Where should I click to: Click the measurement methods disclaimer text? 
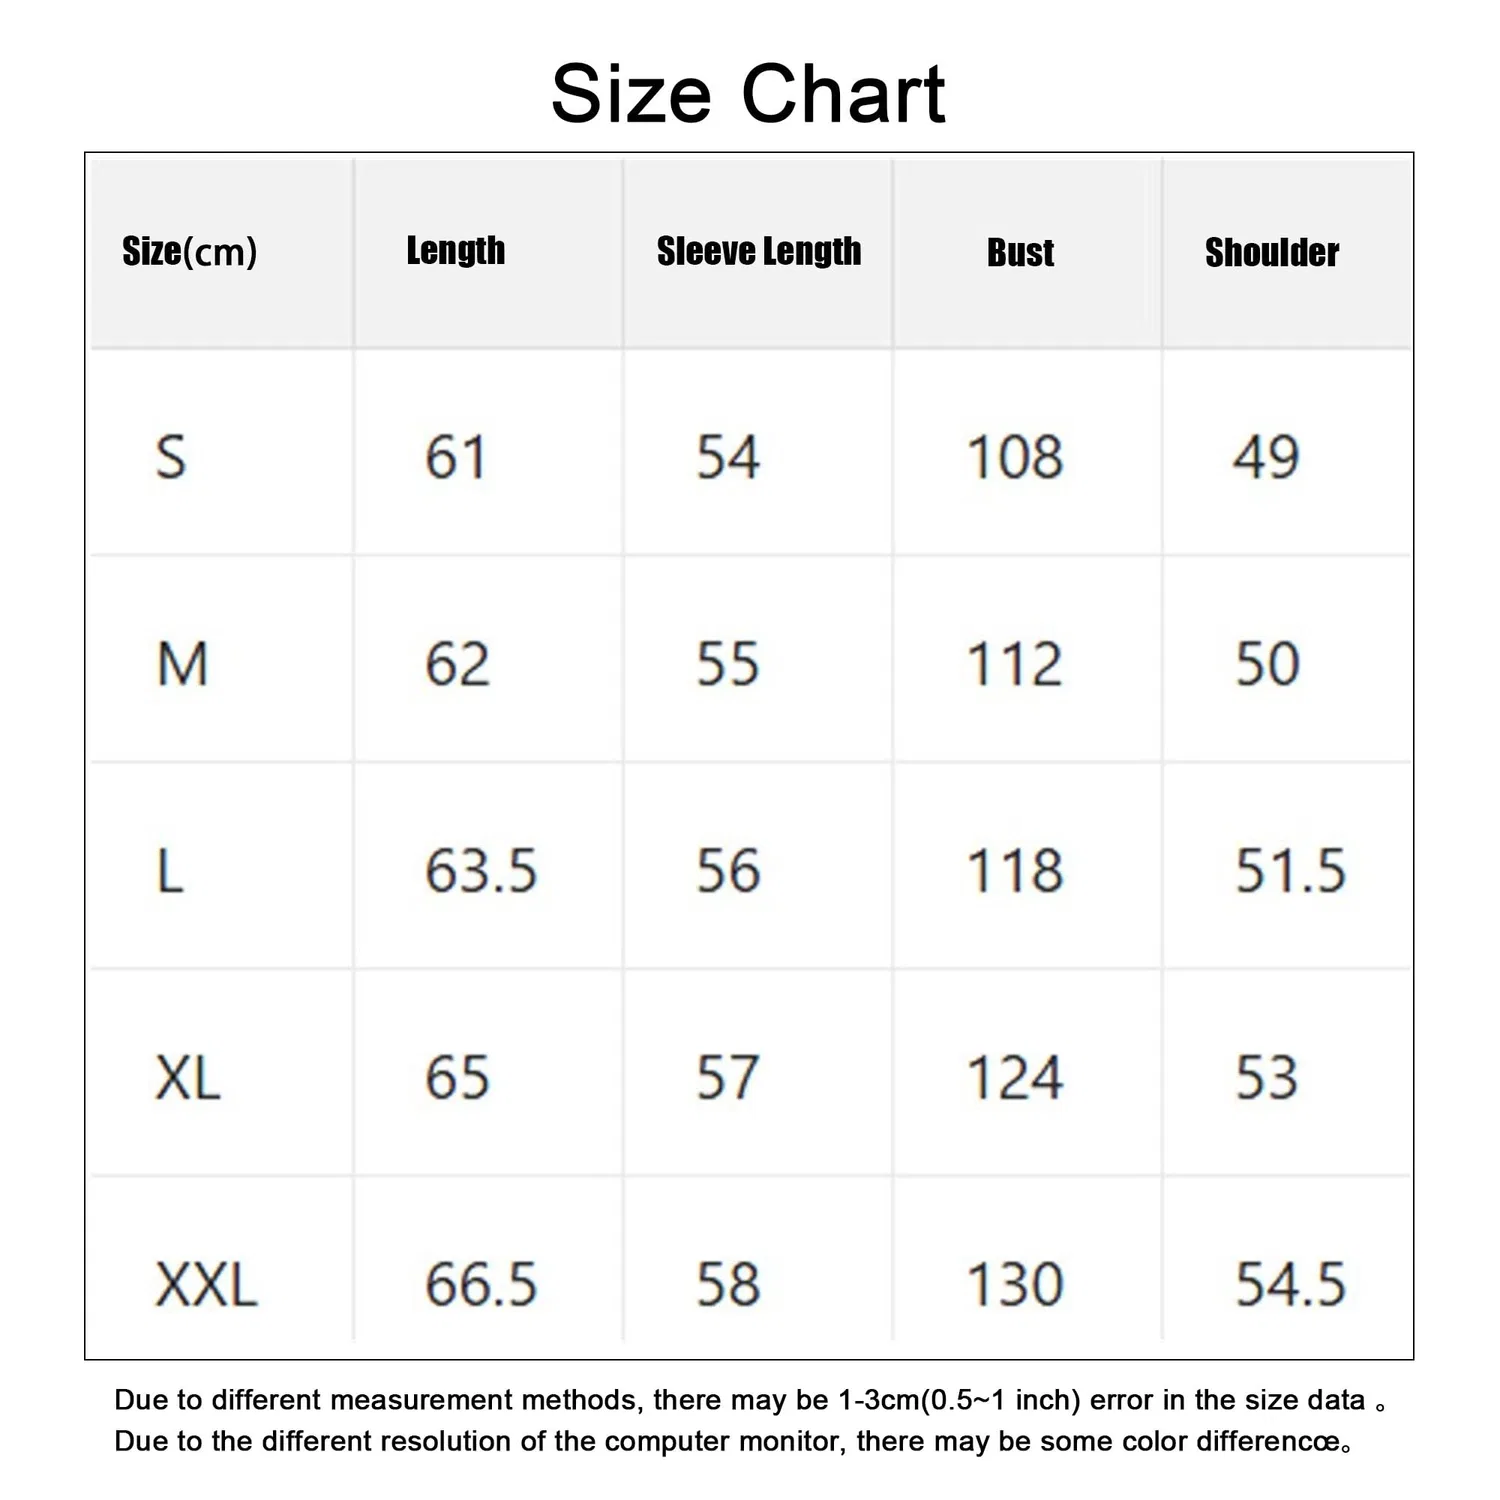pyautogui.click(x=750, y=1400)
